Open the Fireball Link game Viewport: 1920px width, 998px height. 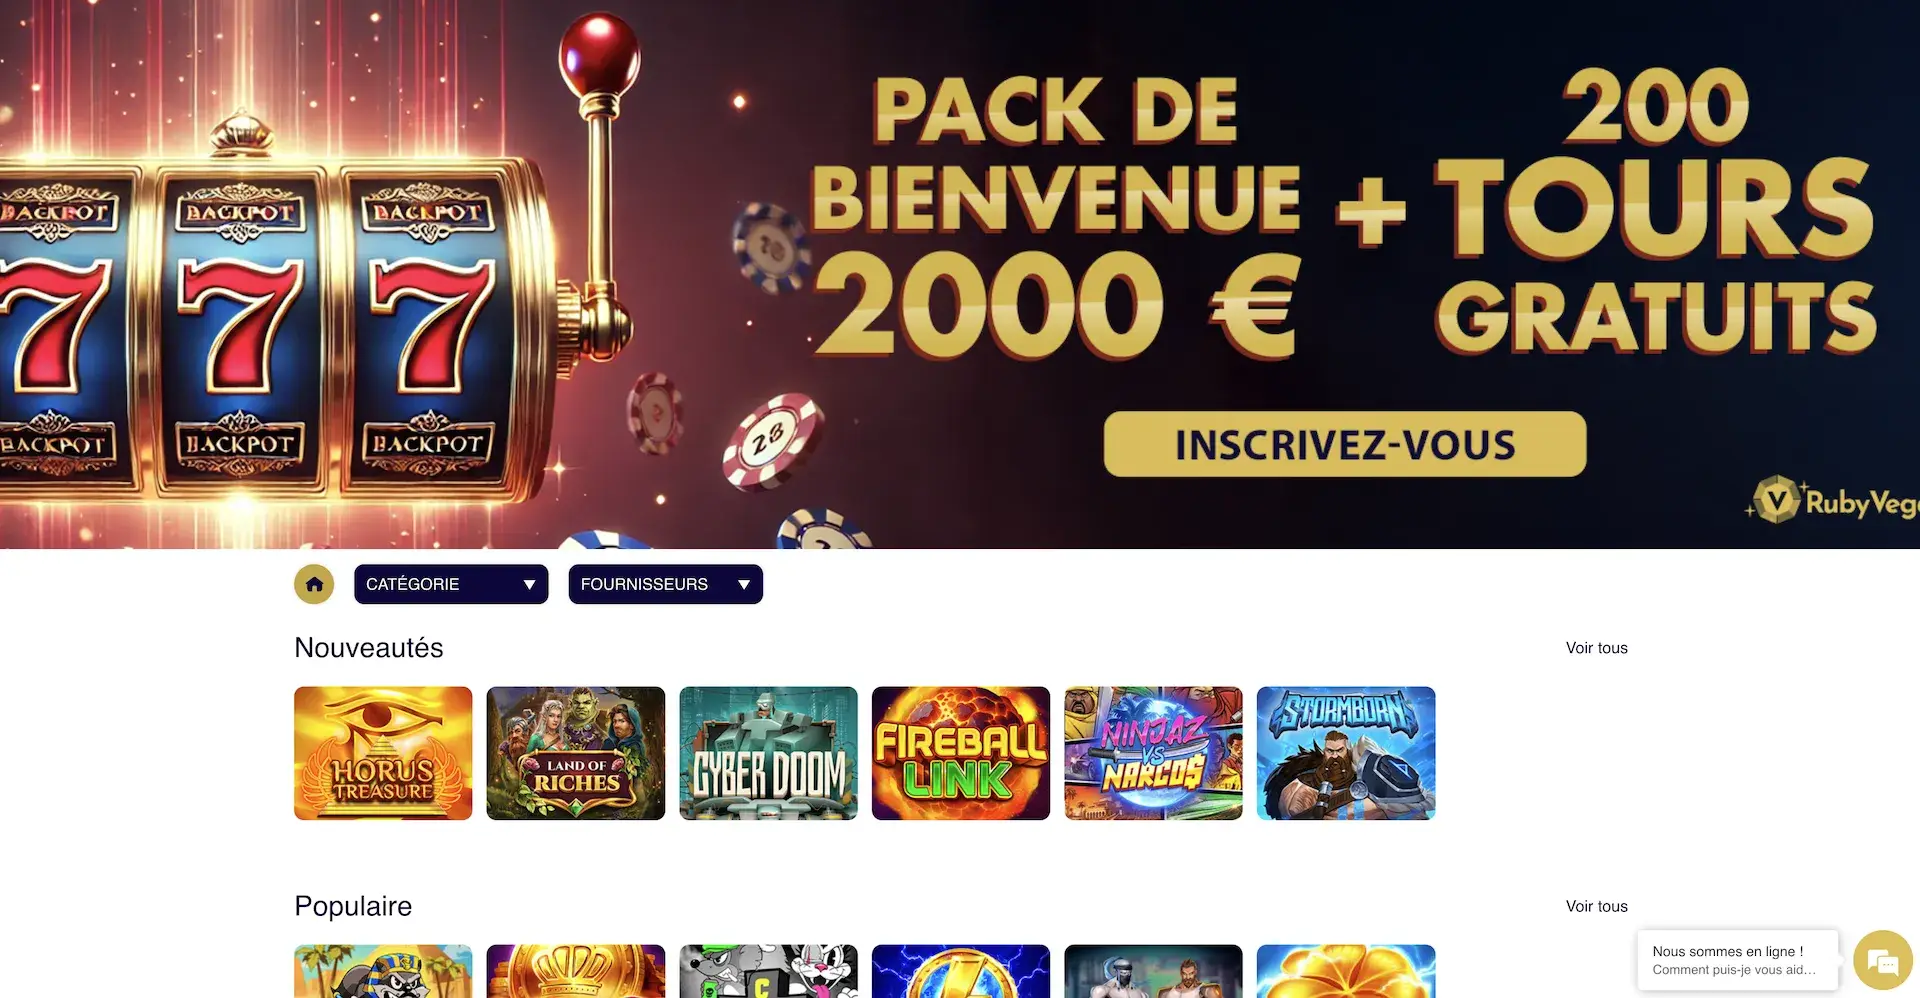click(961, 753)
